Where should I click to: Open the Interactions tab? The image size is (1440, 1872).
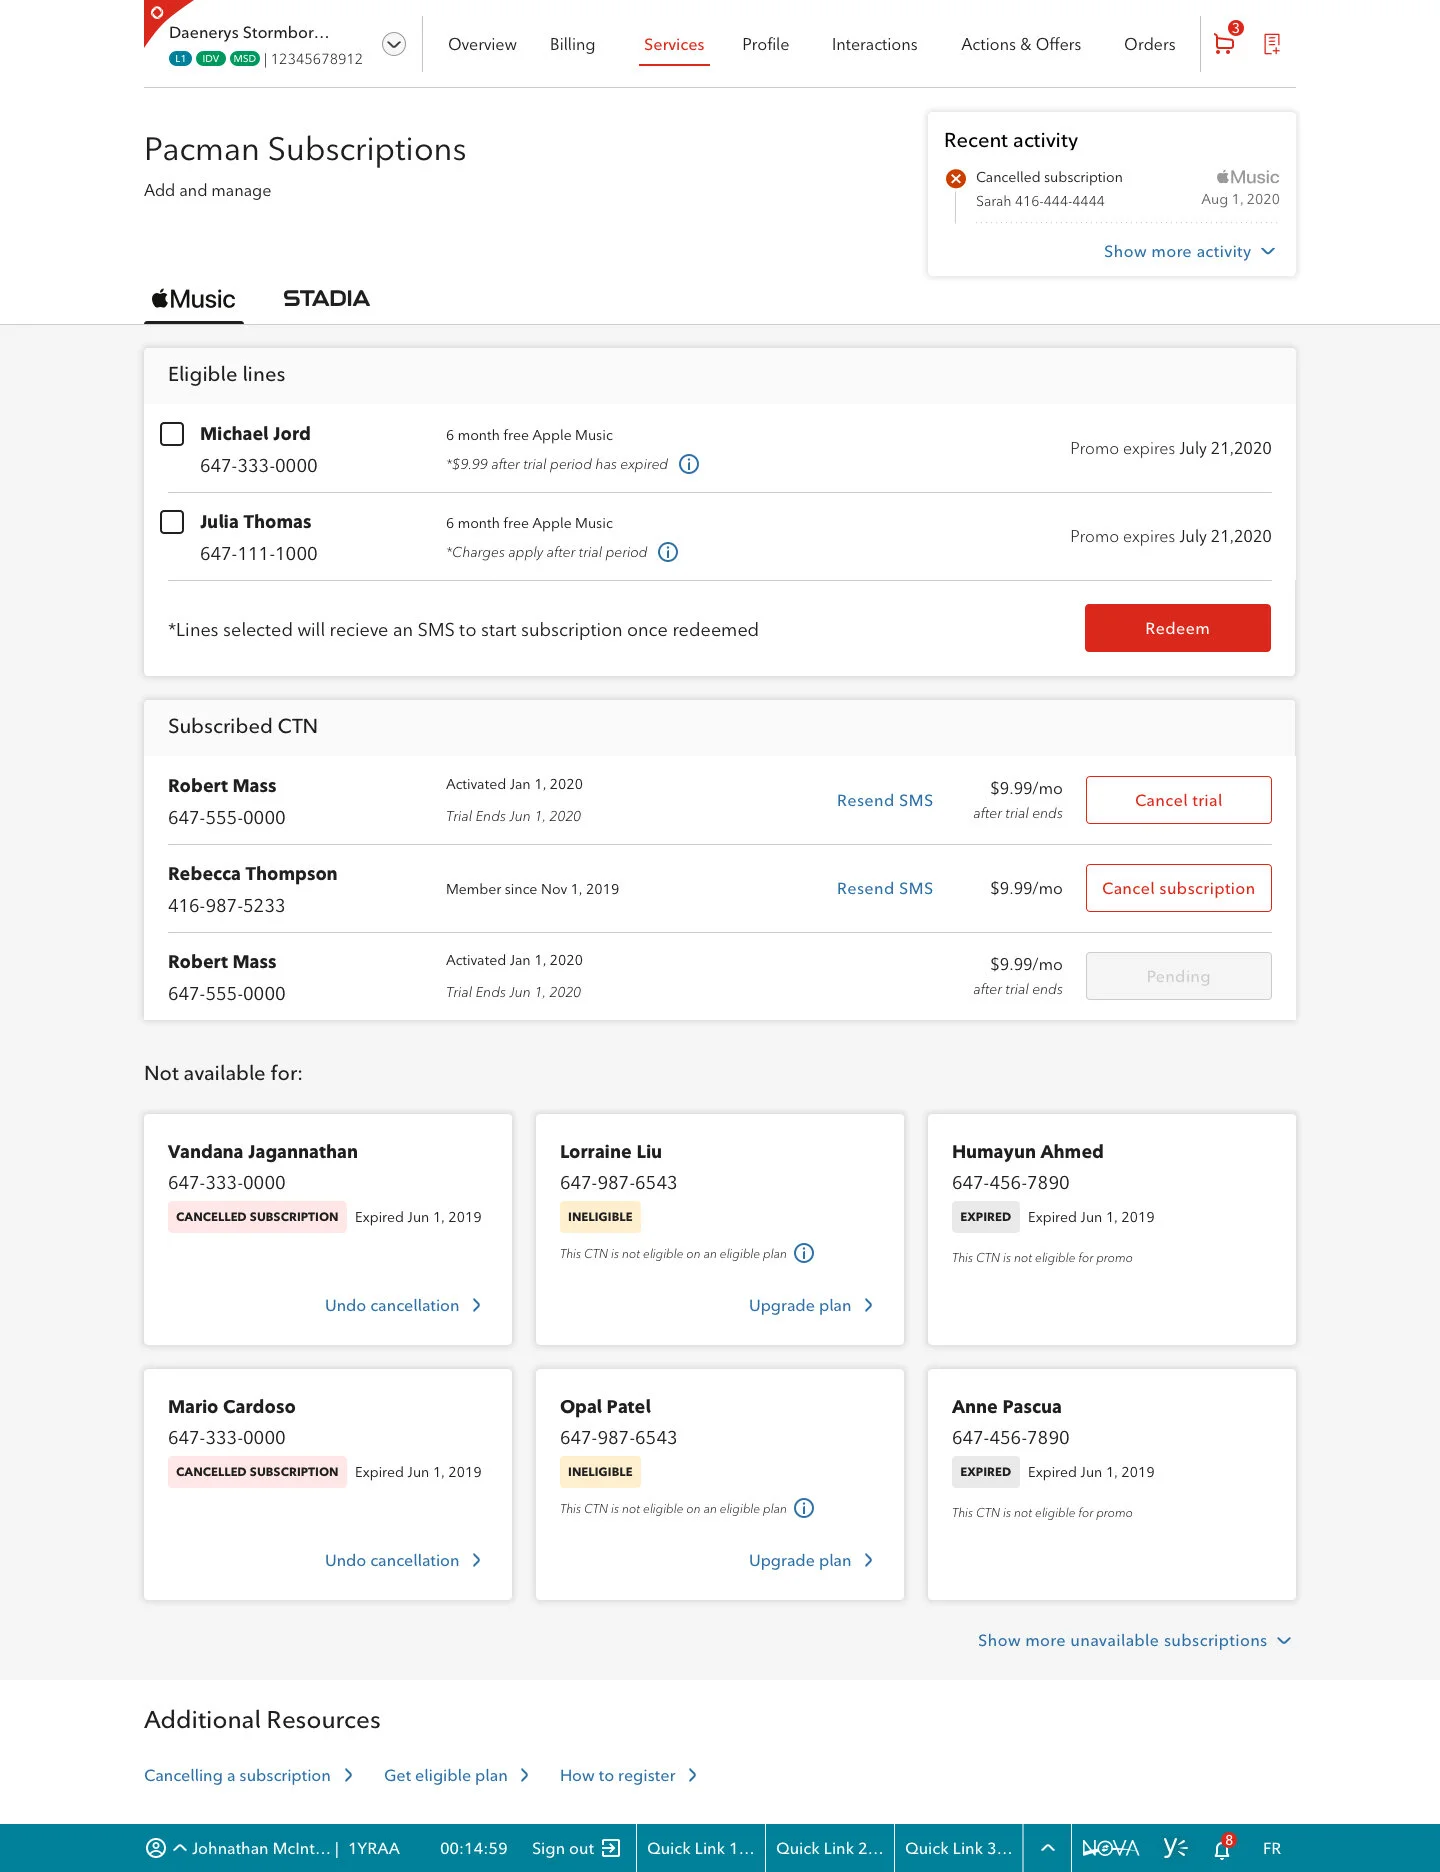coord(874,44)
